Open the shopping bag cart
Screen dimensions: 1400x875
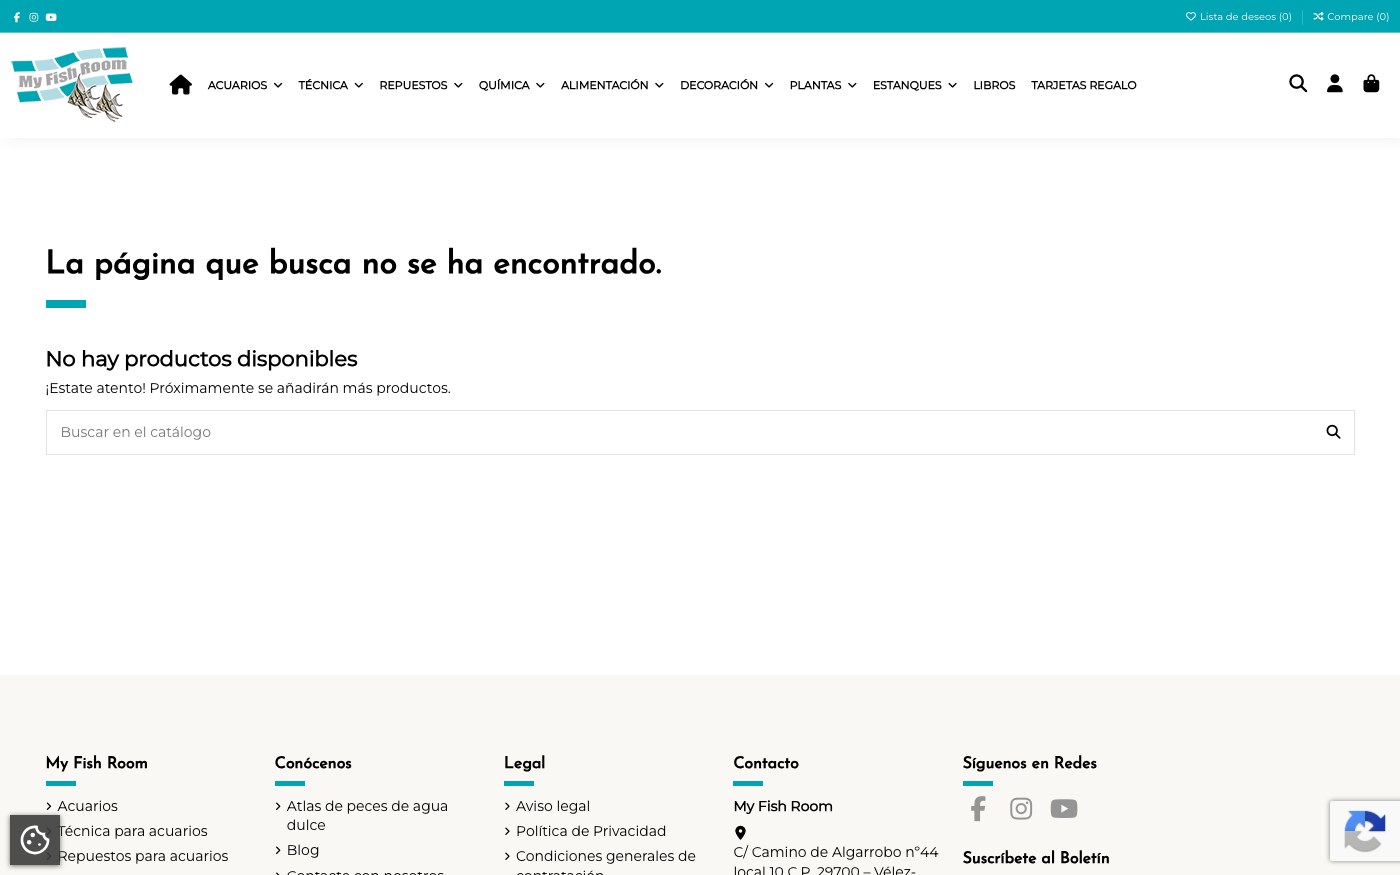point(1371,84)
